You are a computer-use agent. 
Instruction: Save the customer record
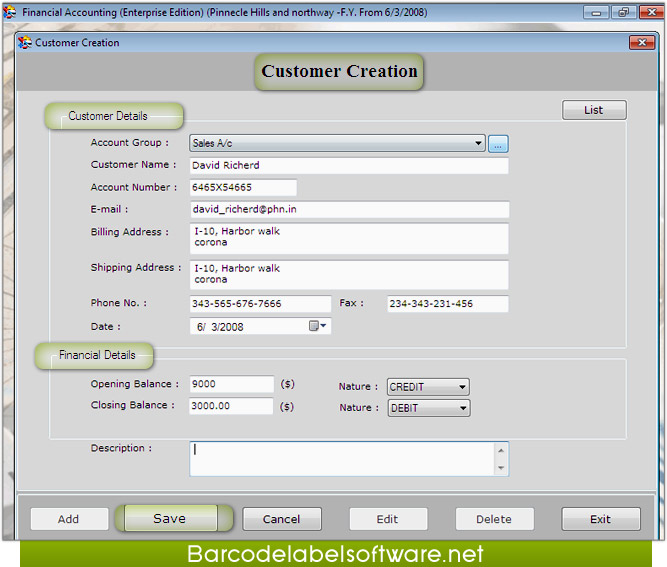pos(171,518)
